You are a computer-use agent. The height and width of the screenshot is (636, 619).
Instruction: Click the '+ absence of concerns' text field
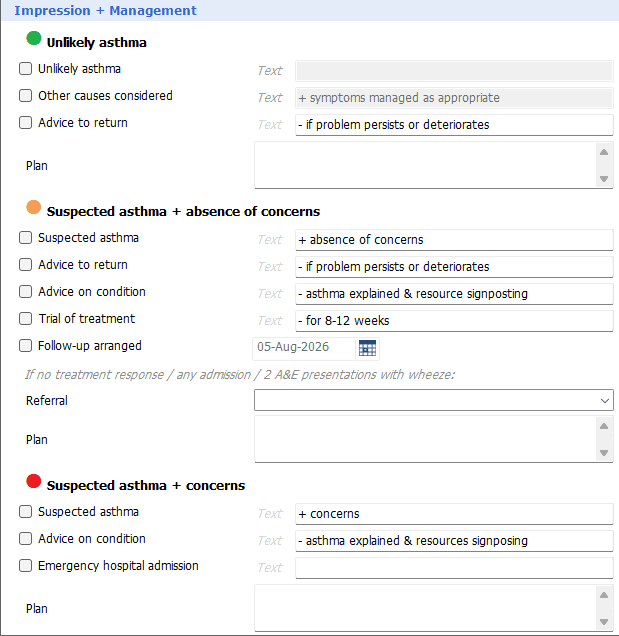(454, 240)
